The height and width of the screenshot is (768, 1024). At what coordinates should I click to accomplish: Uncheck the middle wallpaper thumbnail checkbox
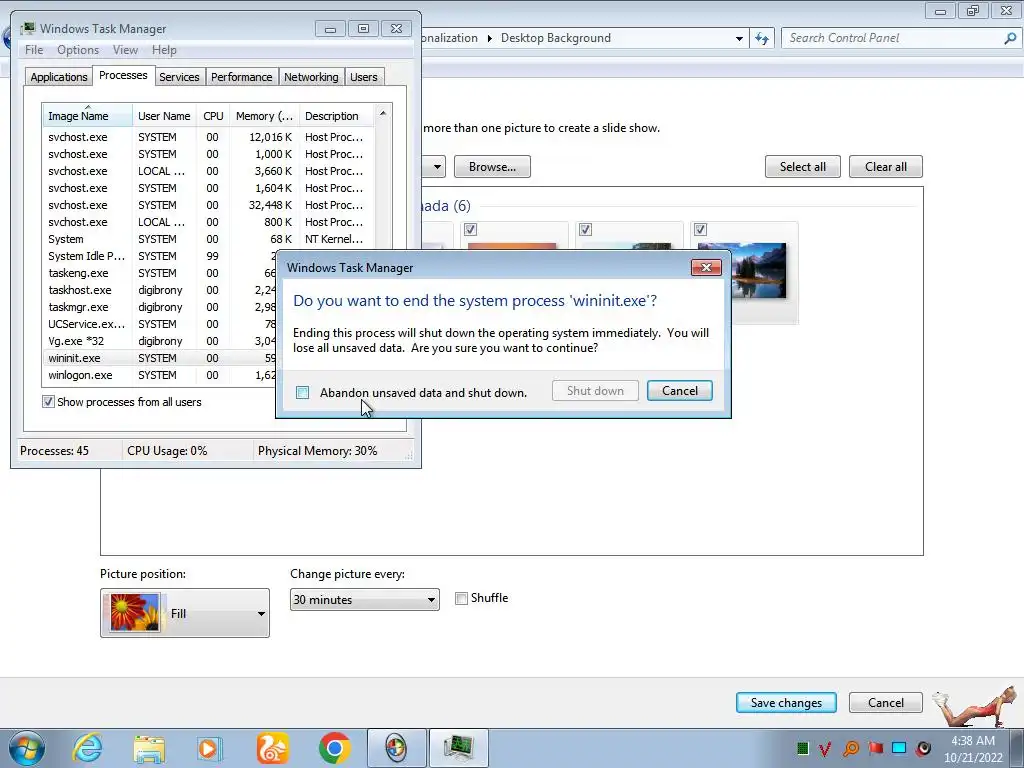(585, 229)
